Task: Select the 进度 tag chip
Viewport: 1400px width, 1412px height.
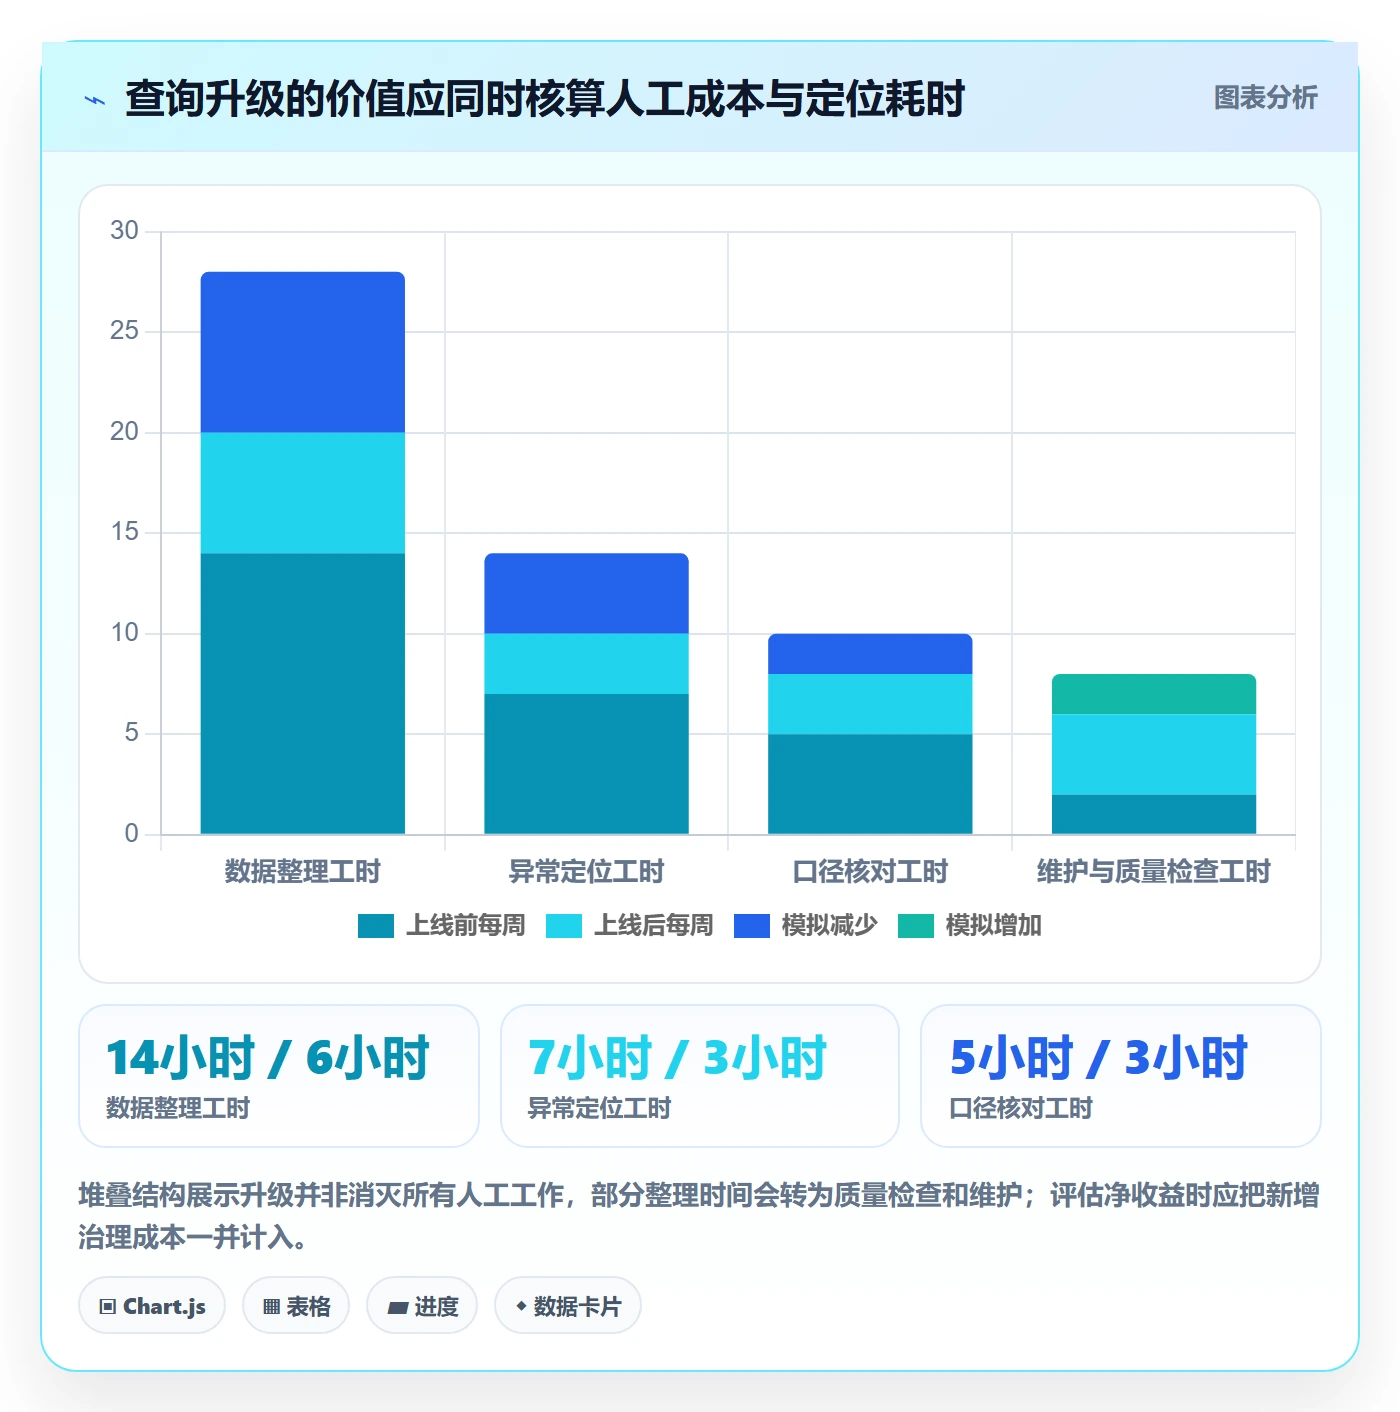Action: click(x=422, y=1306)
